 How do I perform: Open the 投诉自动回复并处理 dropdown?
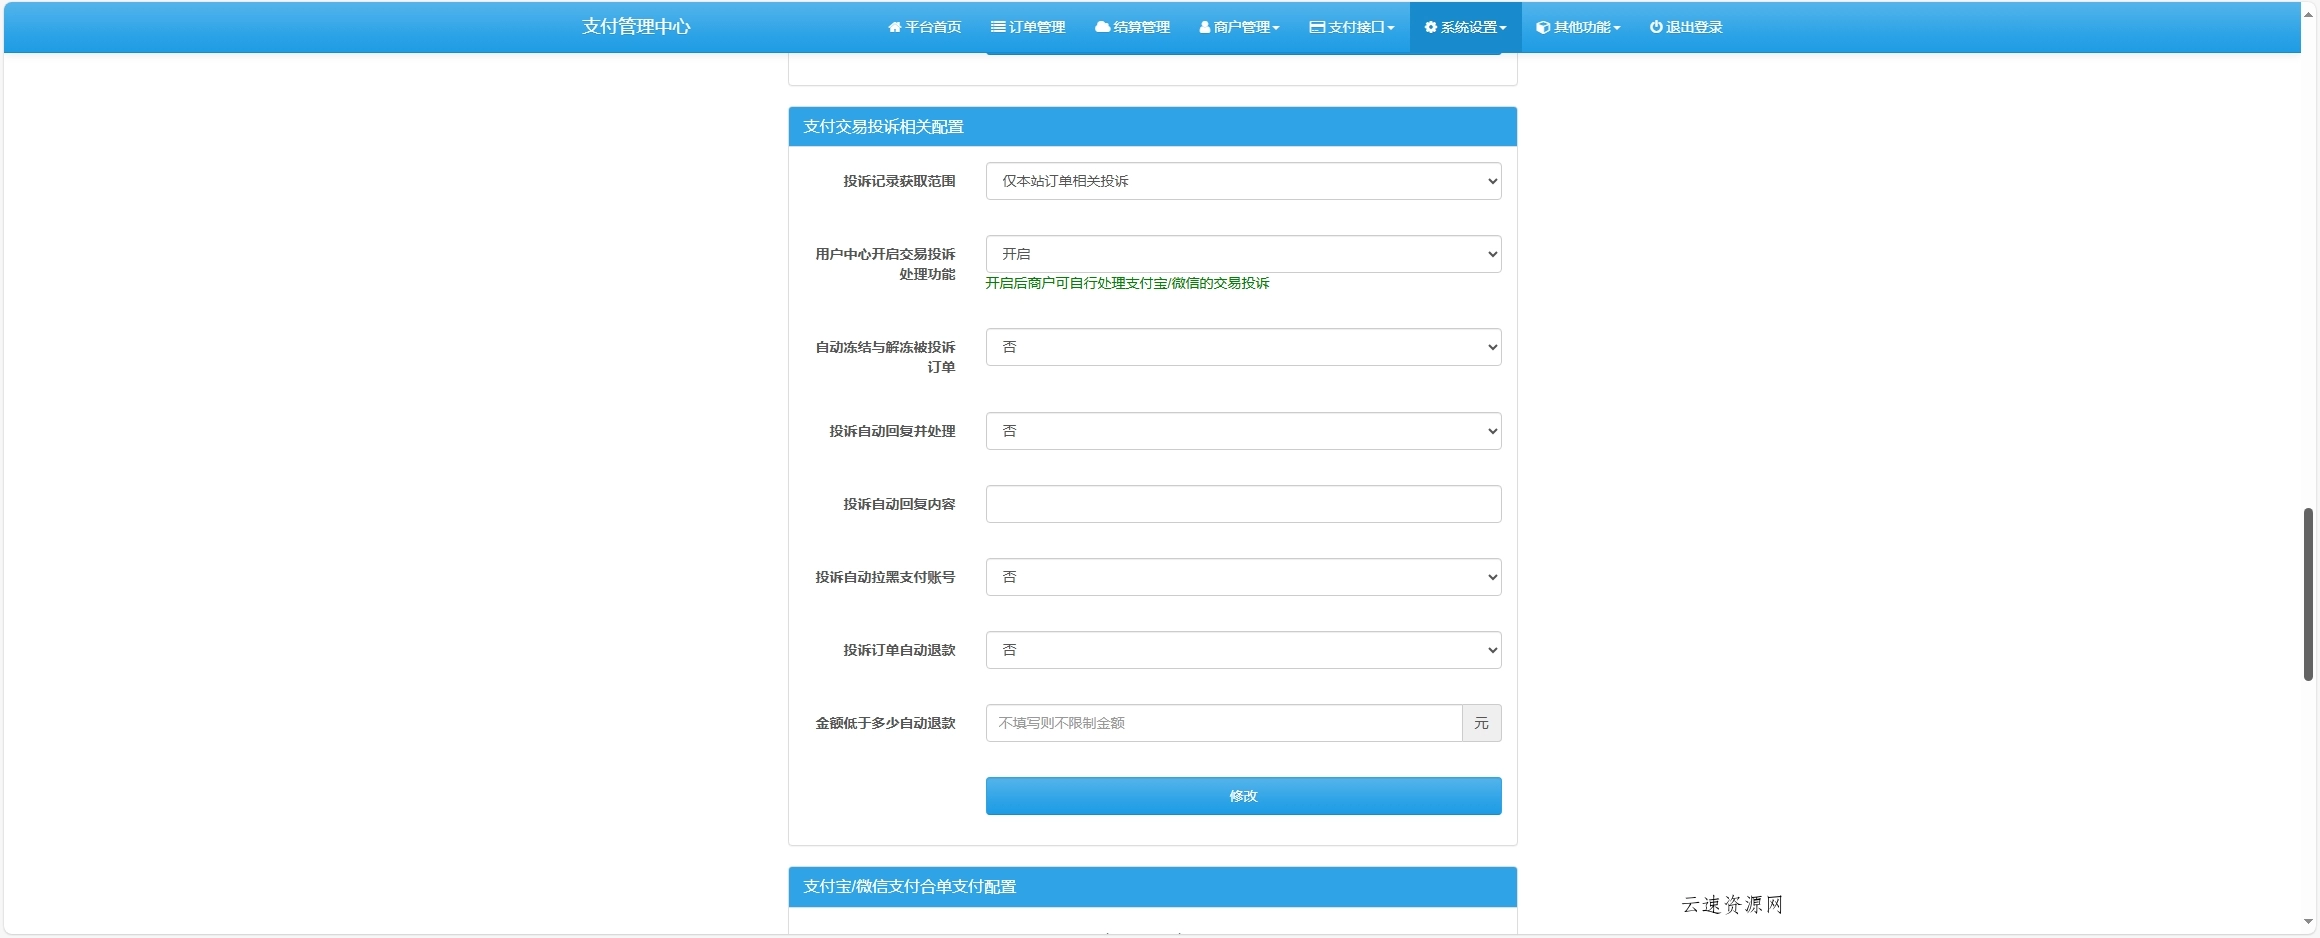[x=1242, y=430]
